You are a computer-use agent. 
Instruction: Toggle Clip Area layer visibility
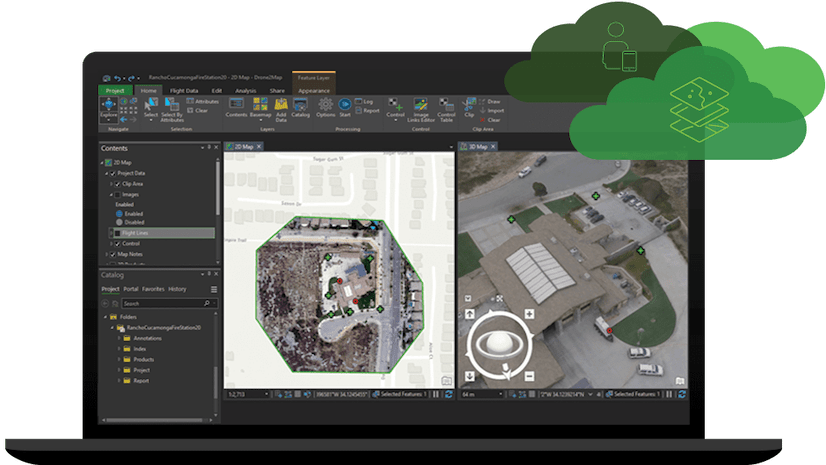pyautogui.click(x=117, y=184)
